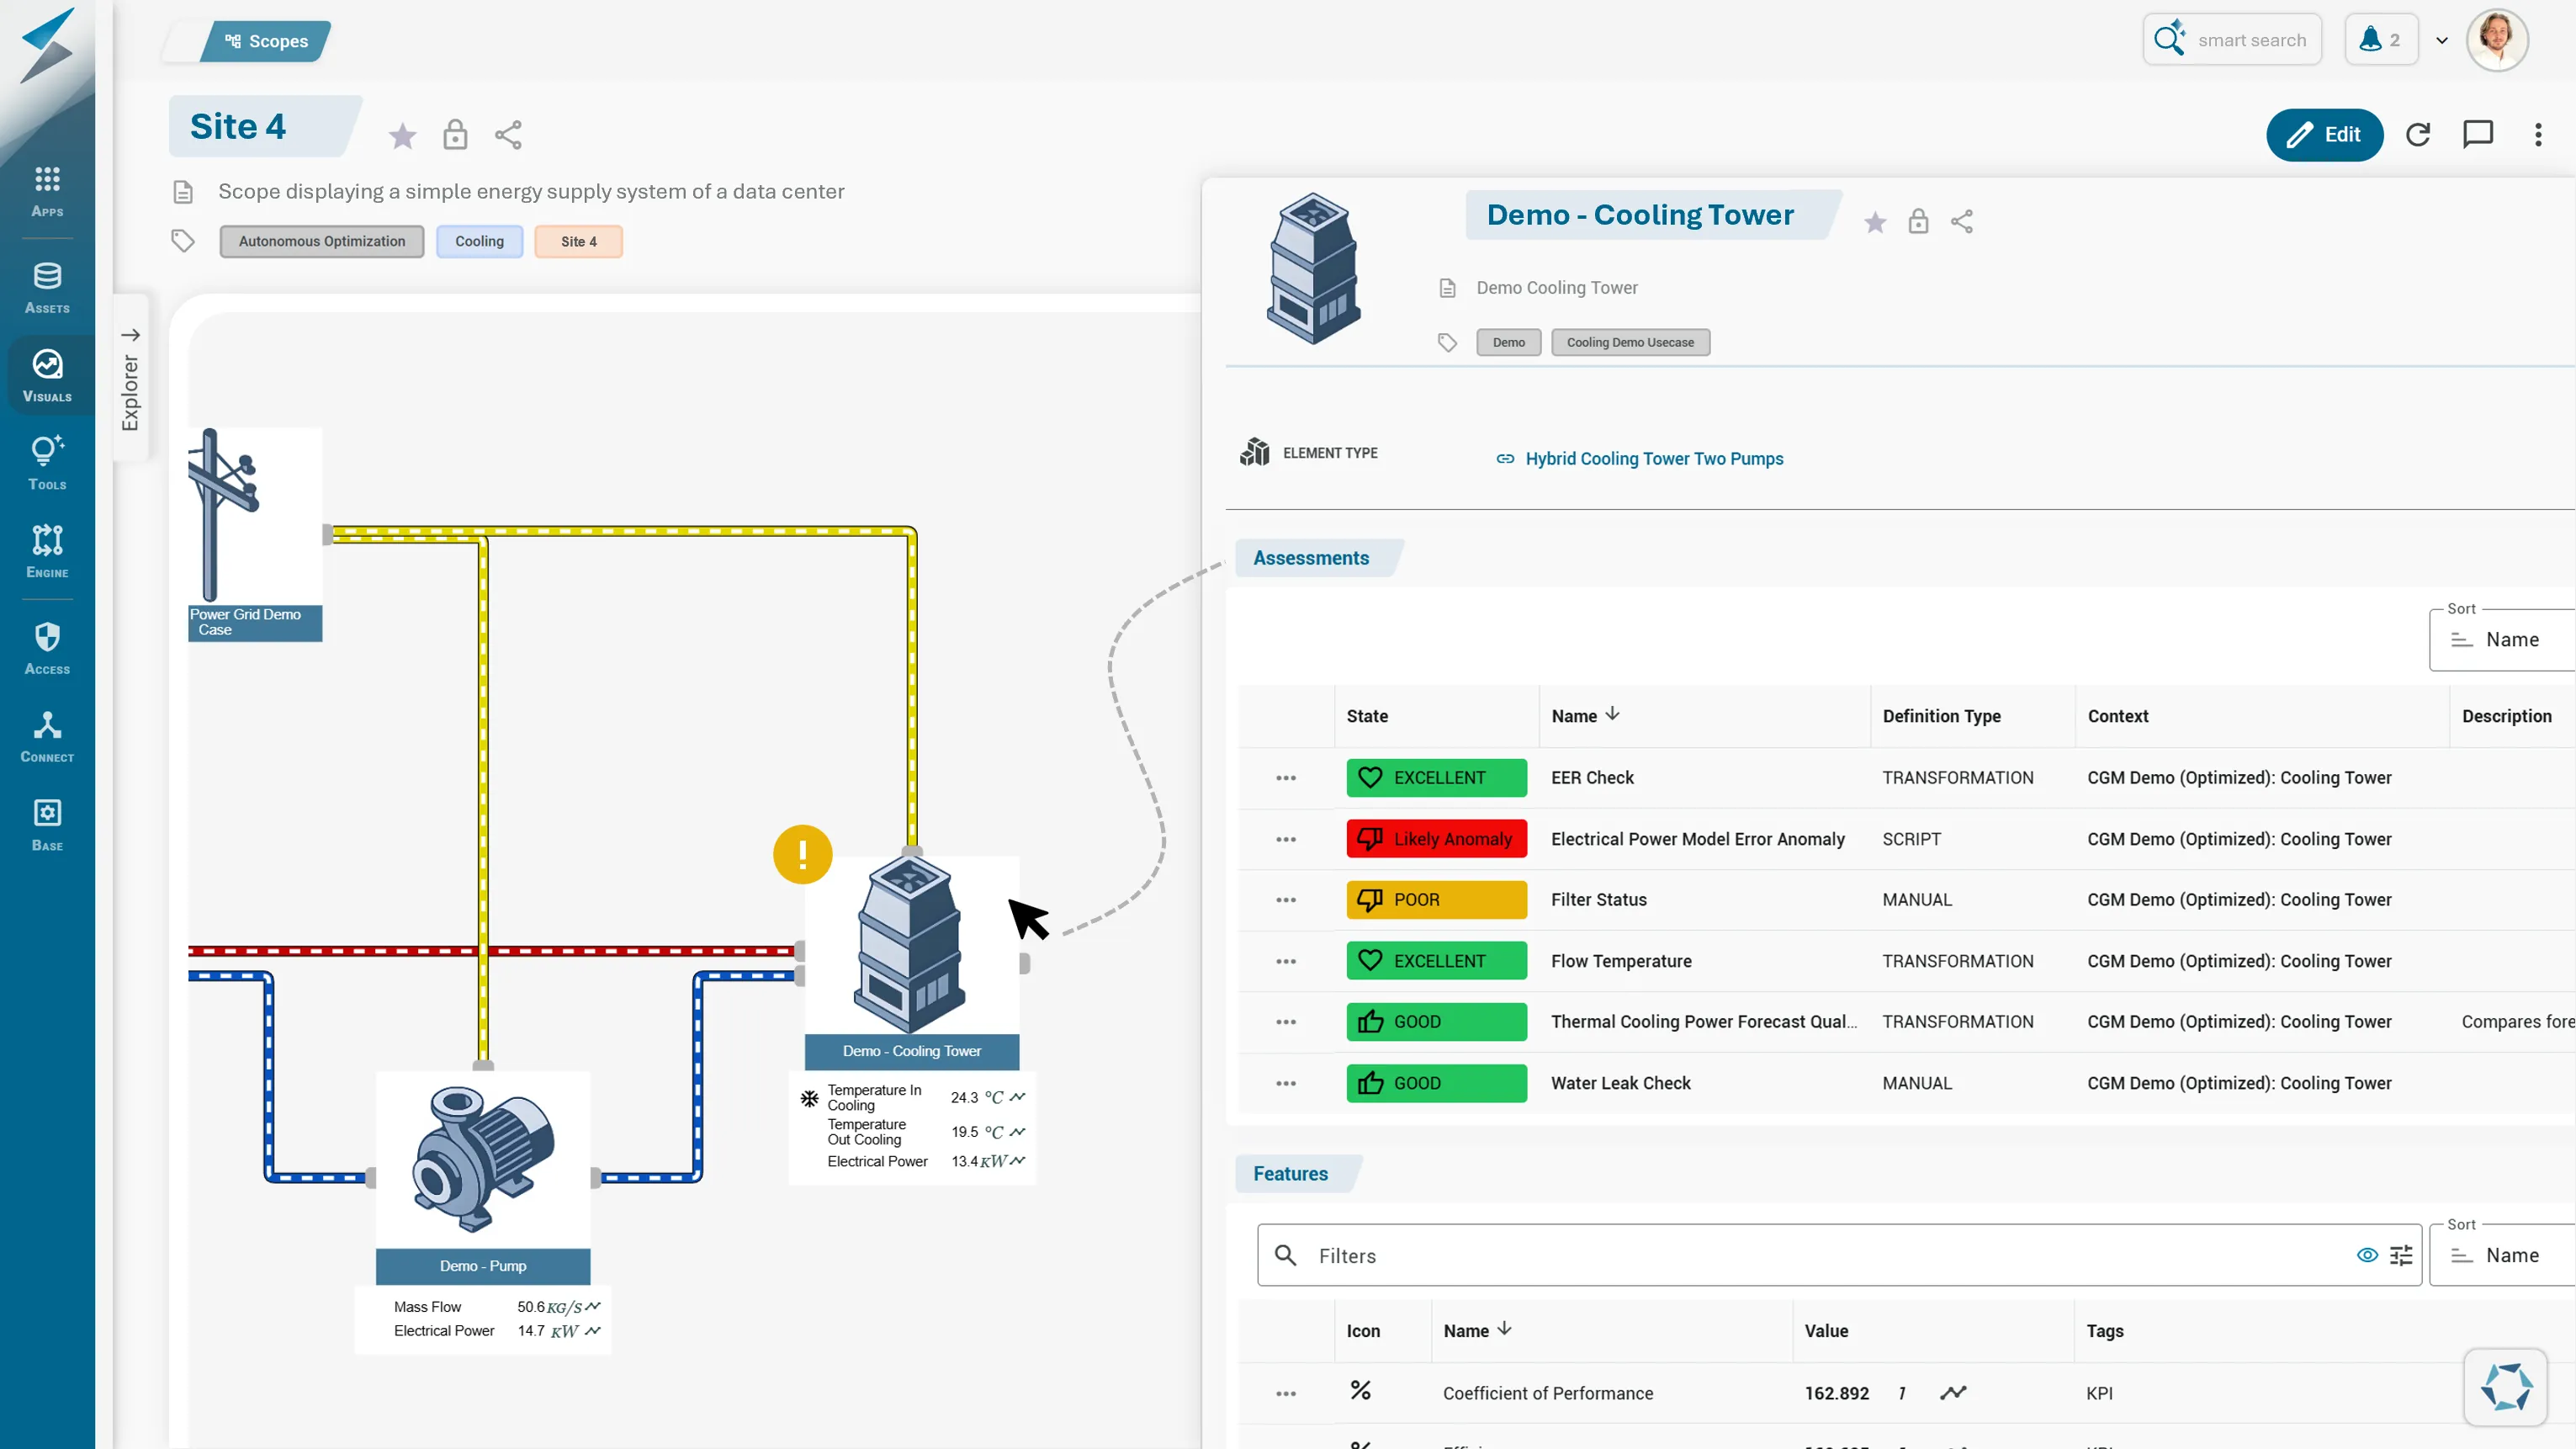Open the comments chat icon
This screenshot has width=2576, height=1449.
click(x=2477, y=135)
